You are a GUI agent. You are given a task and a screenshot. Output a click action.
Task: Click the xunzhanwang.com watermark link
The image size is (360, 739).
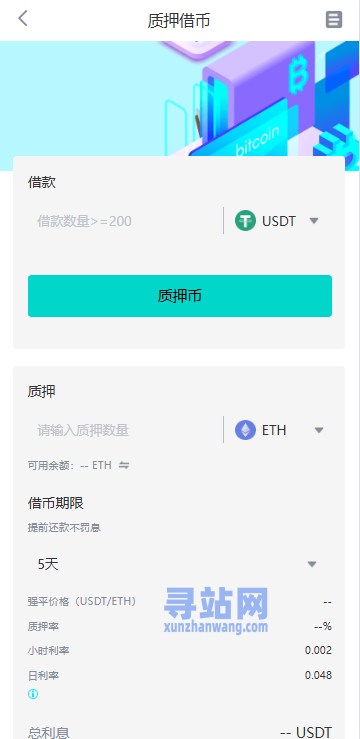coord(216,627)
